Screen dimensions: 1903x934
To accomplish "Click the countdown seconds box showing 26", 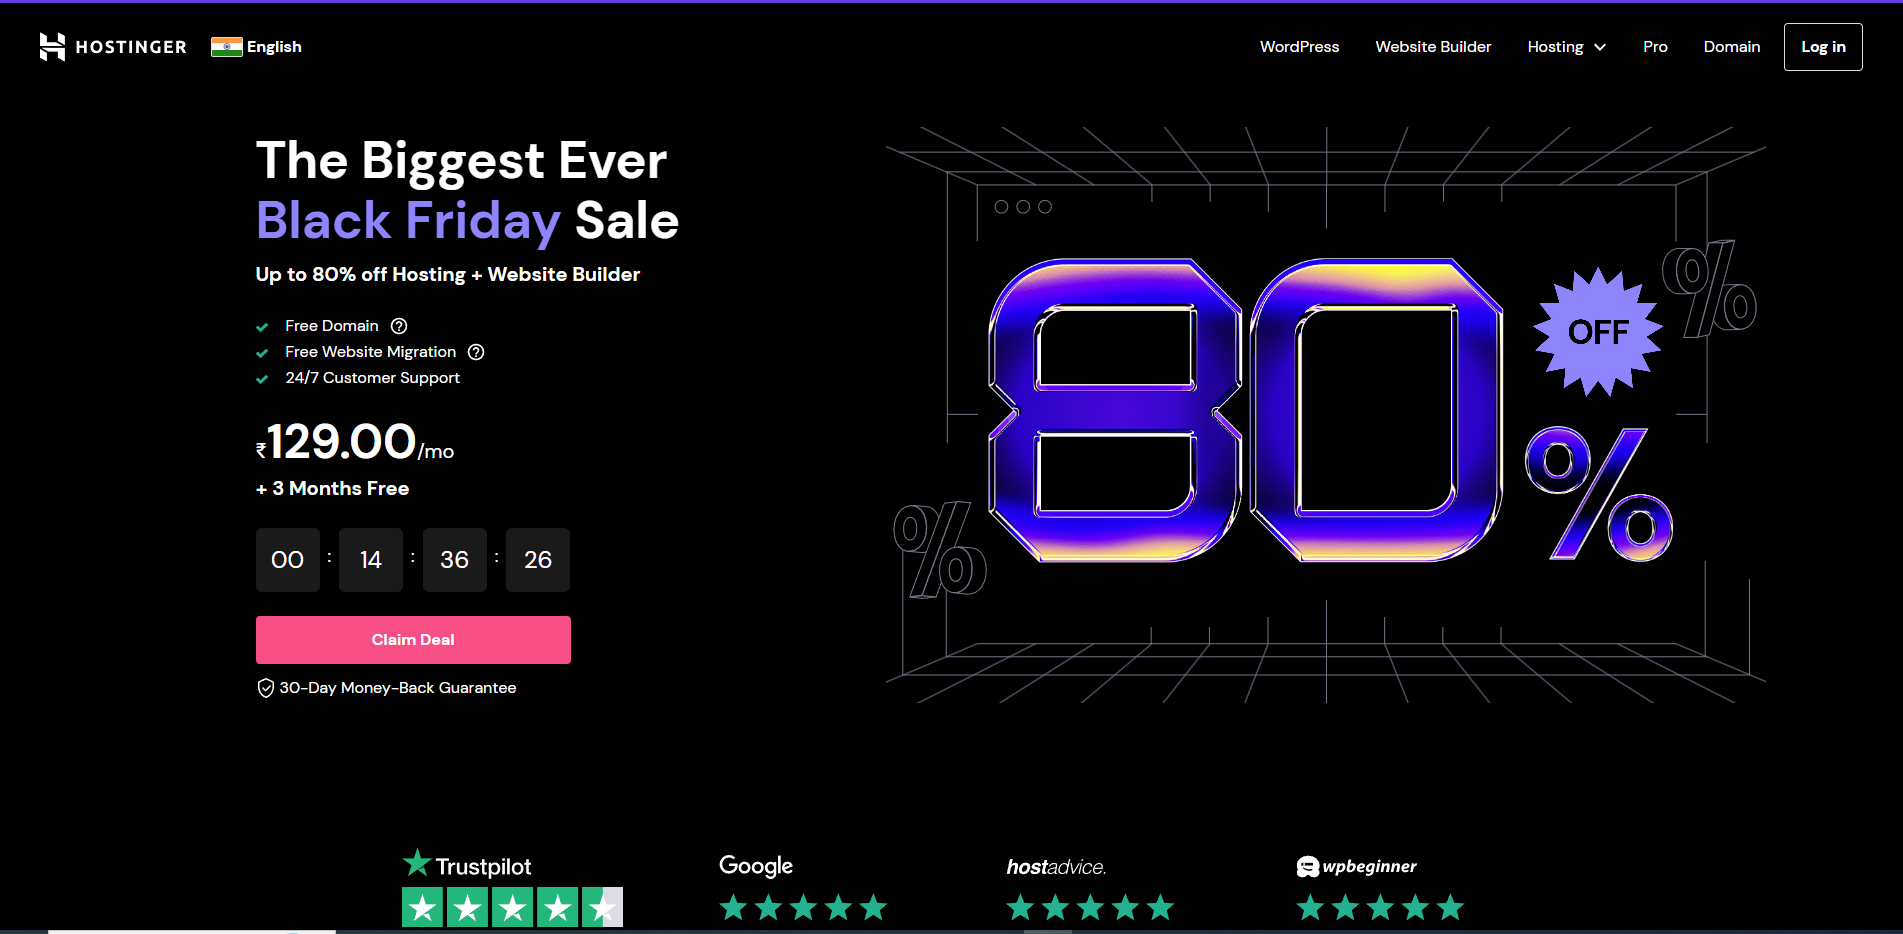I will [x=538, y=560].
